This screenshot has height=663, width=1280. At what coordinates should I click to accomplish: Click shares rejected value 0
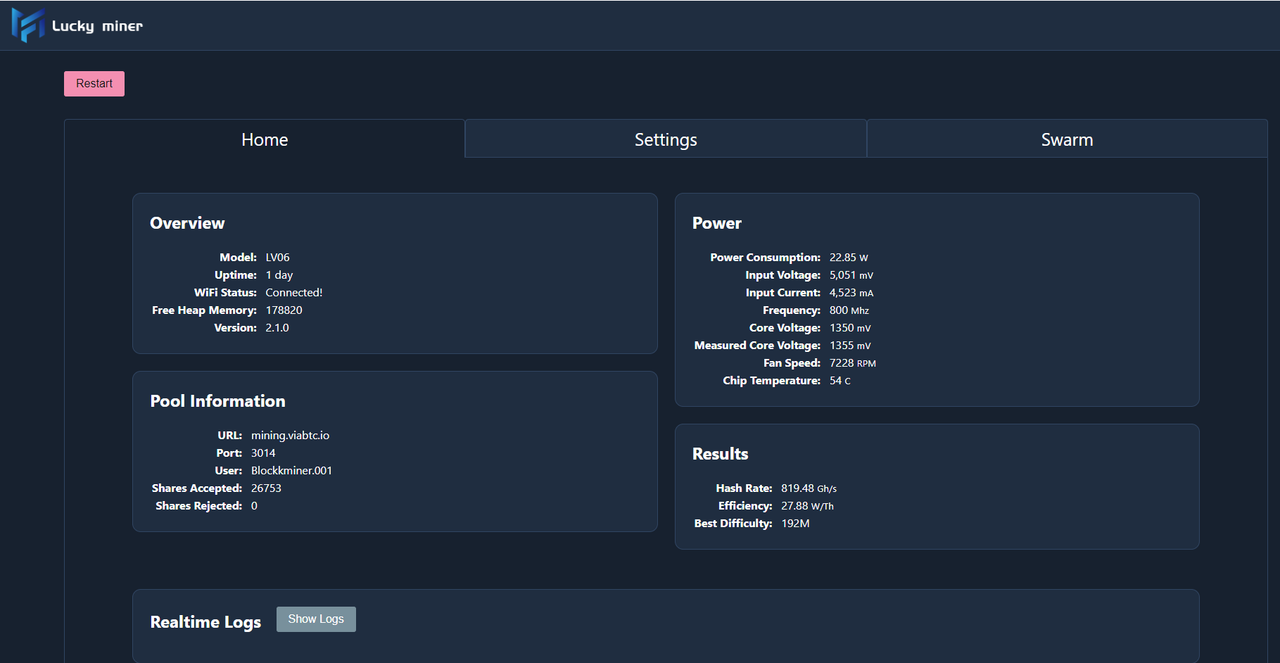254,506
